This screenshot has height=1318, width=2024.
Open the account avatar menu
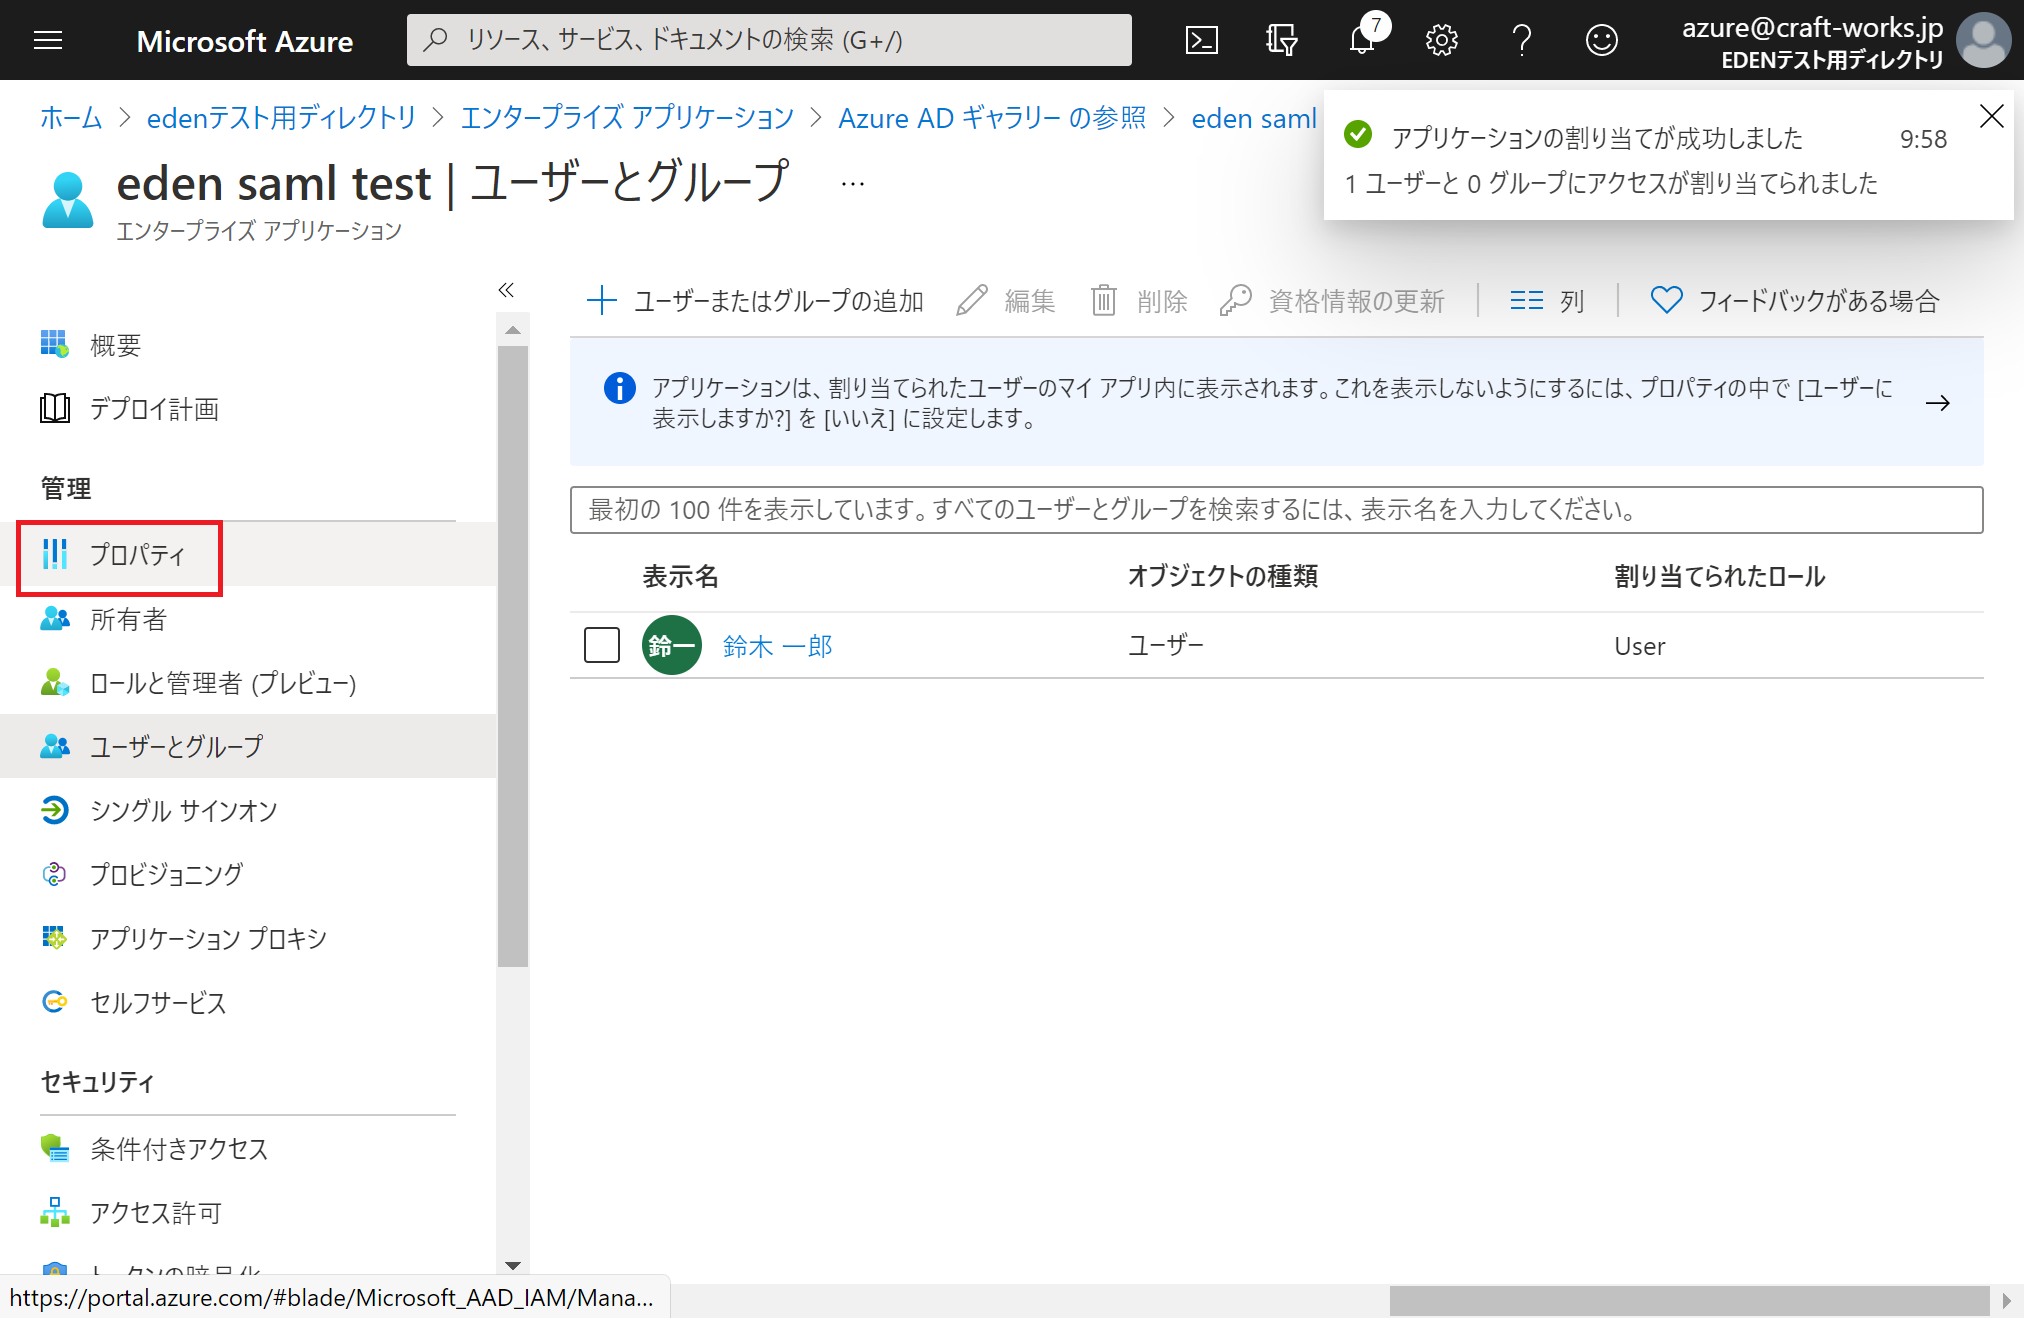click(1983, 40)
